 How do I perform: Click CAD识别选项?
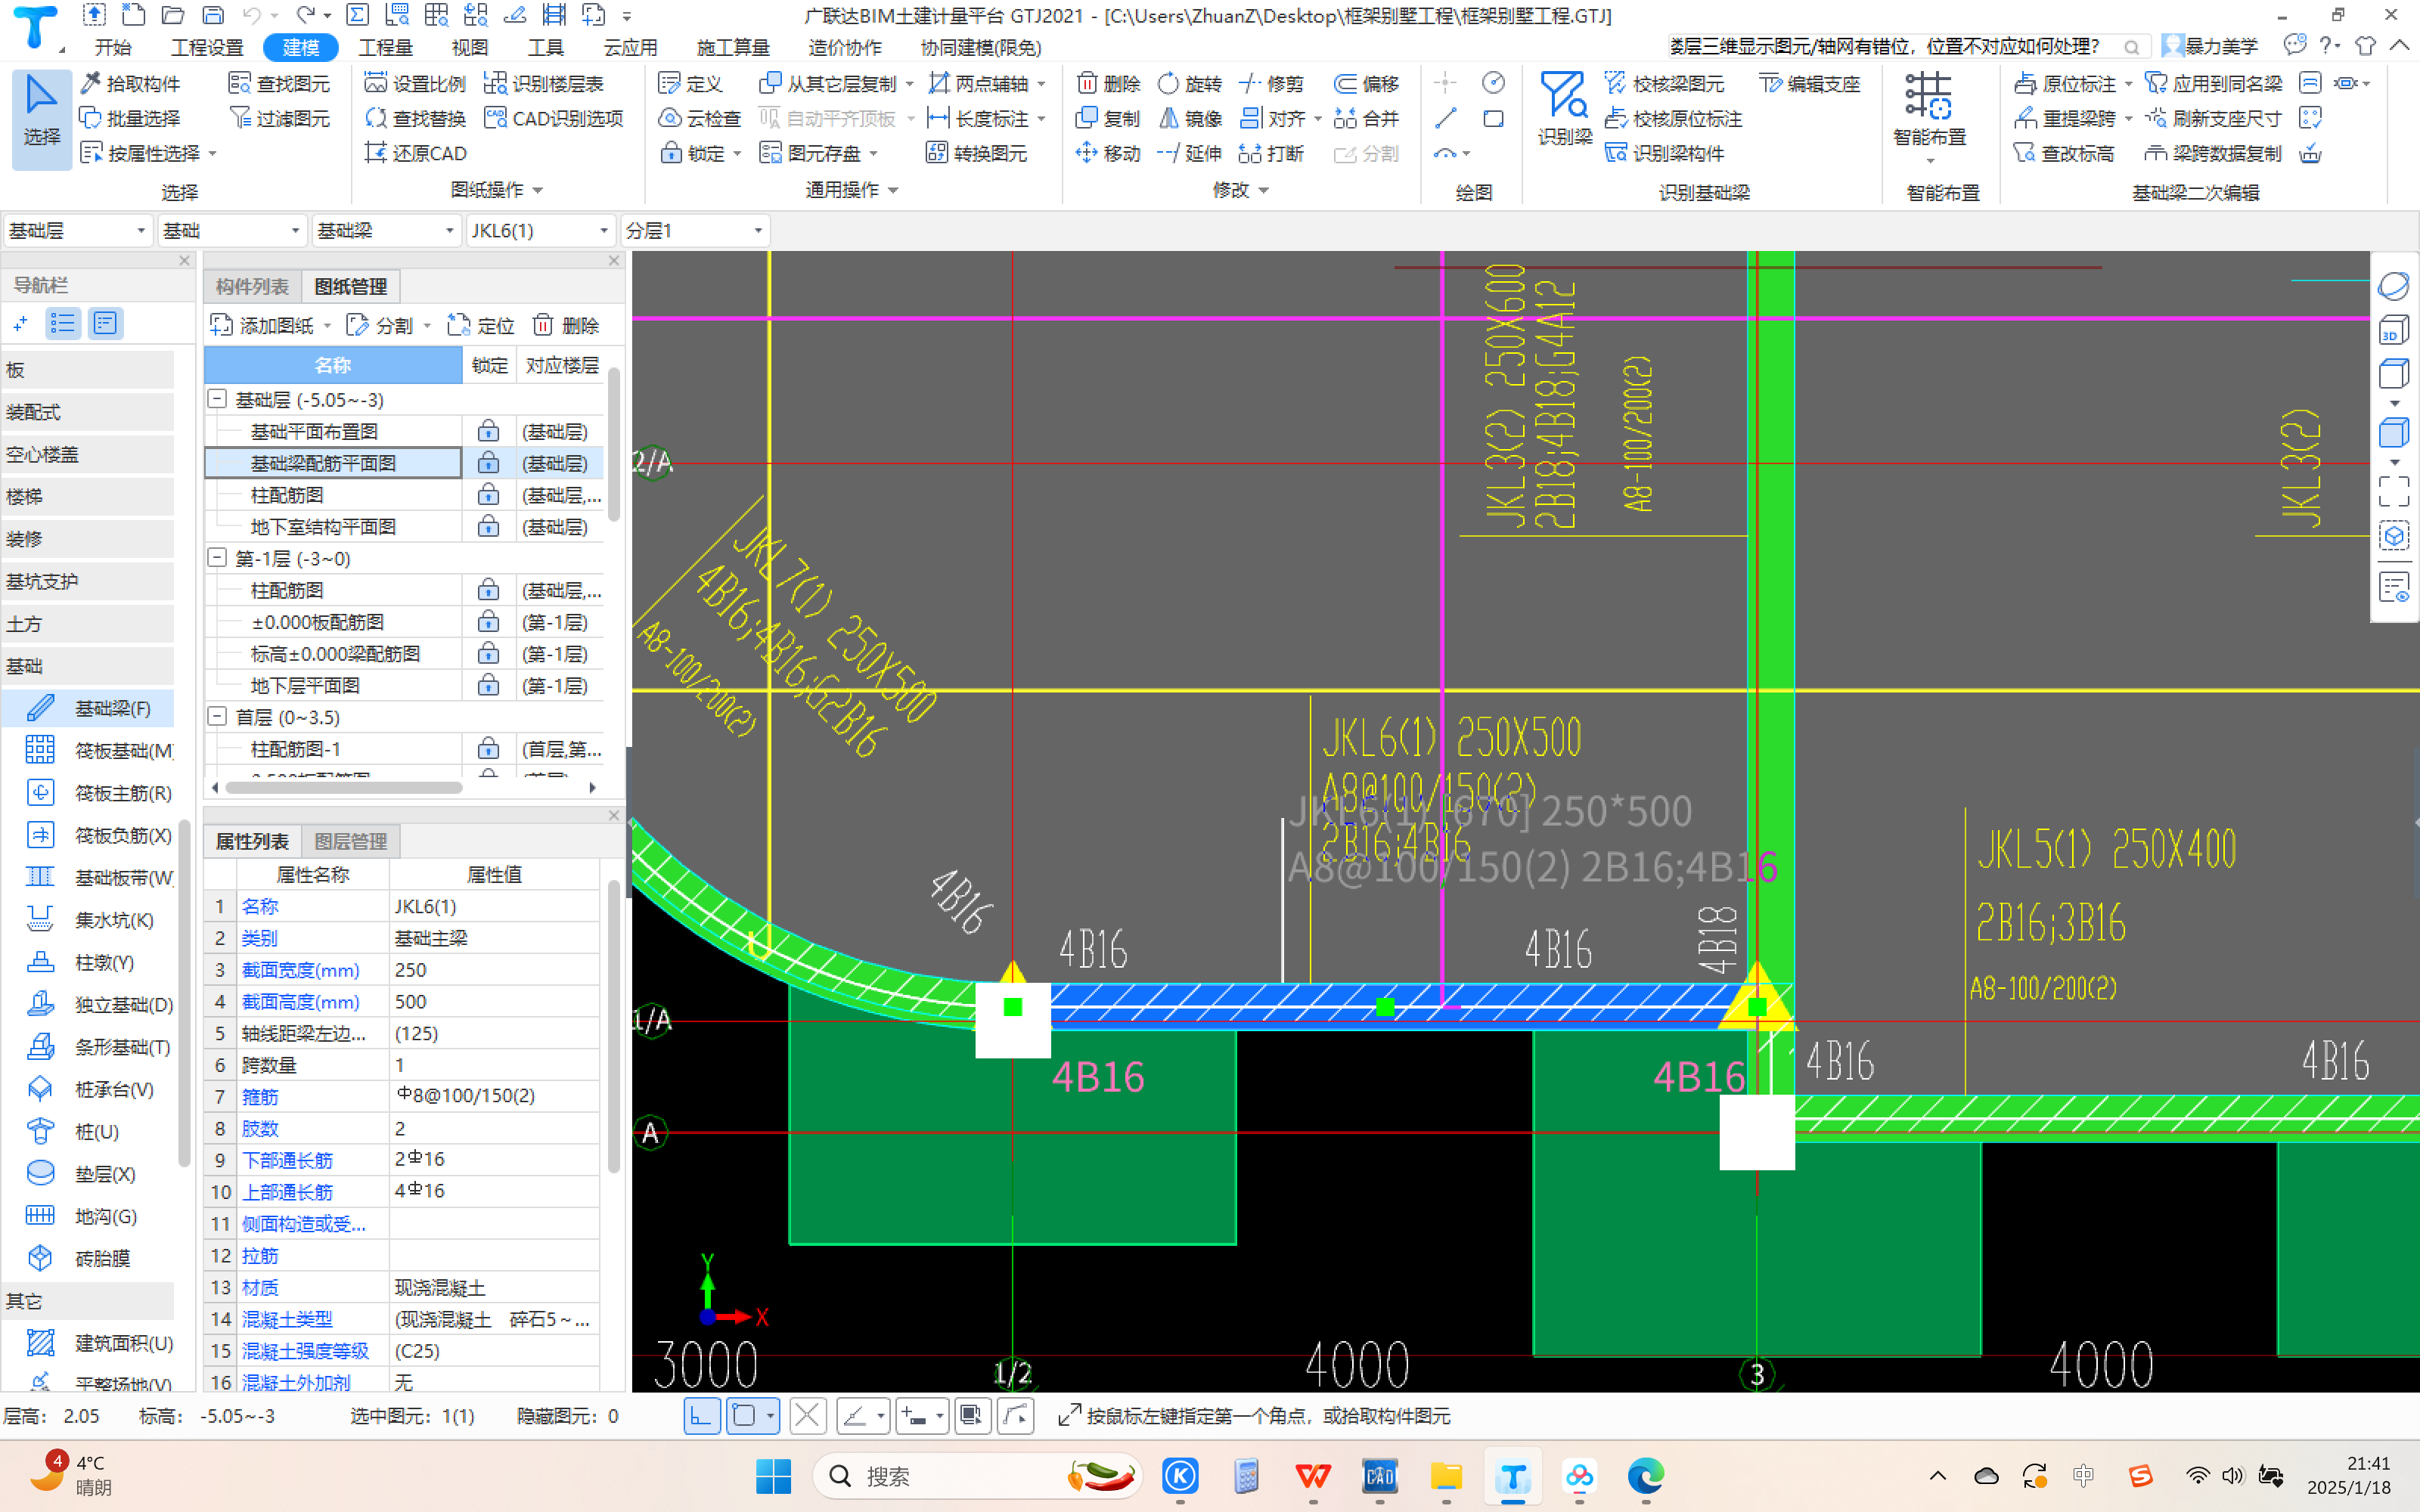point(554,118)
